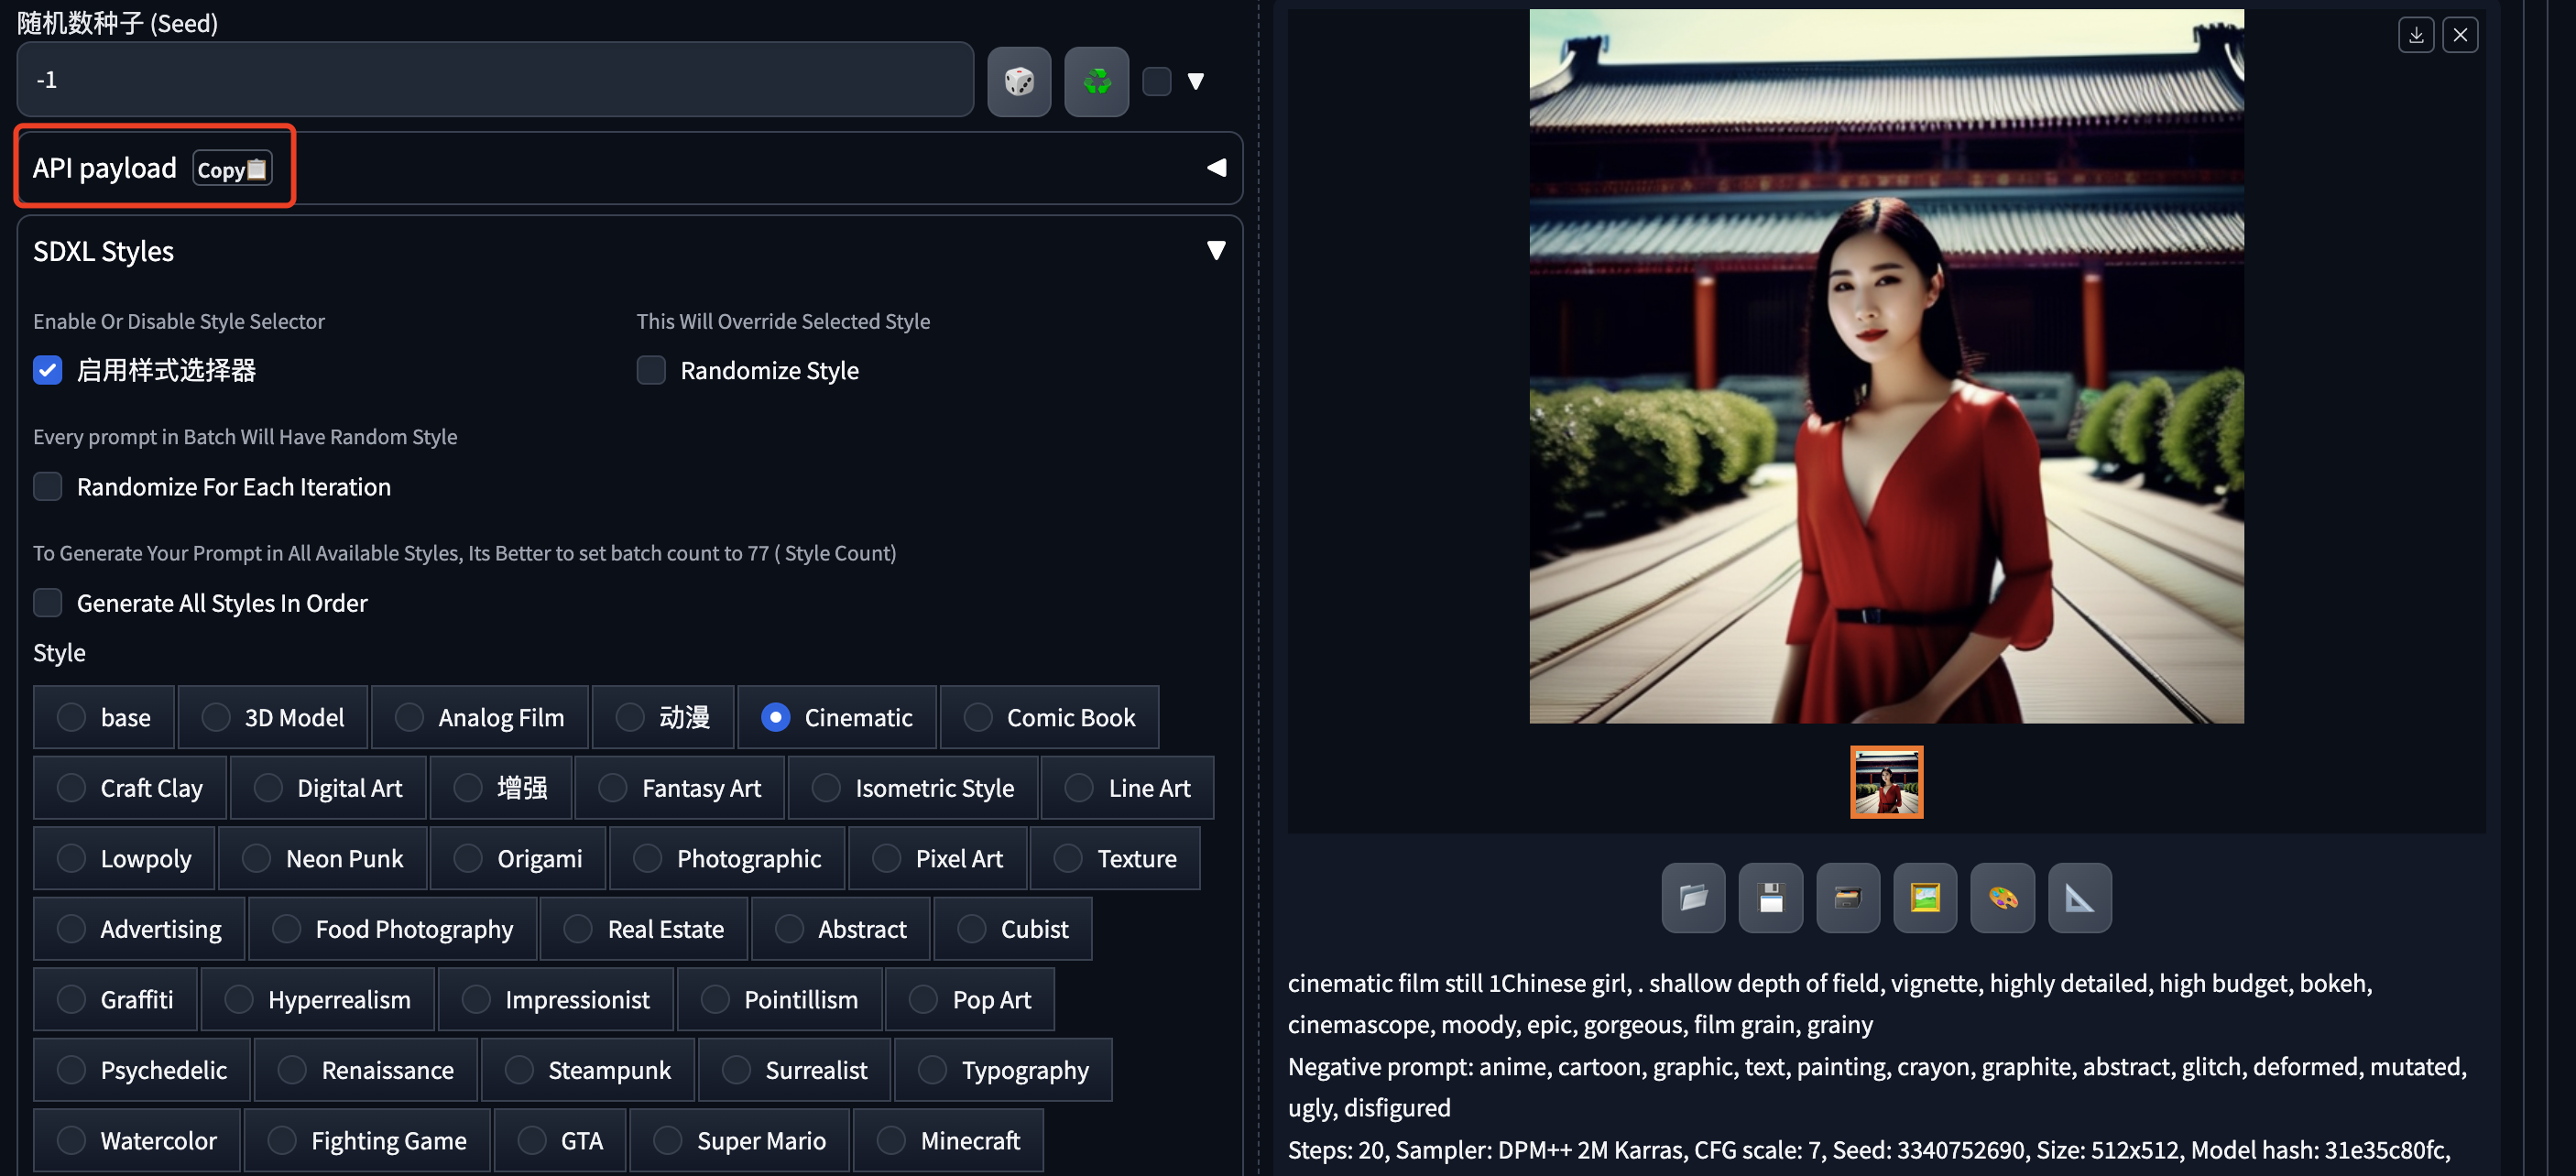The image size is (2576, 1176).
Task: Copy the API payload
Action: click(x=232, y=169)
